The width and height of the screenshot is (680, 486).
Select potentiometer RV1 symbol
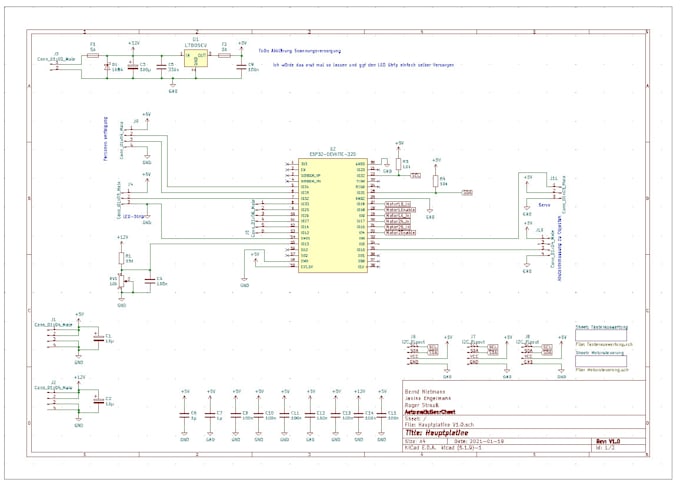122,281
